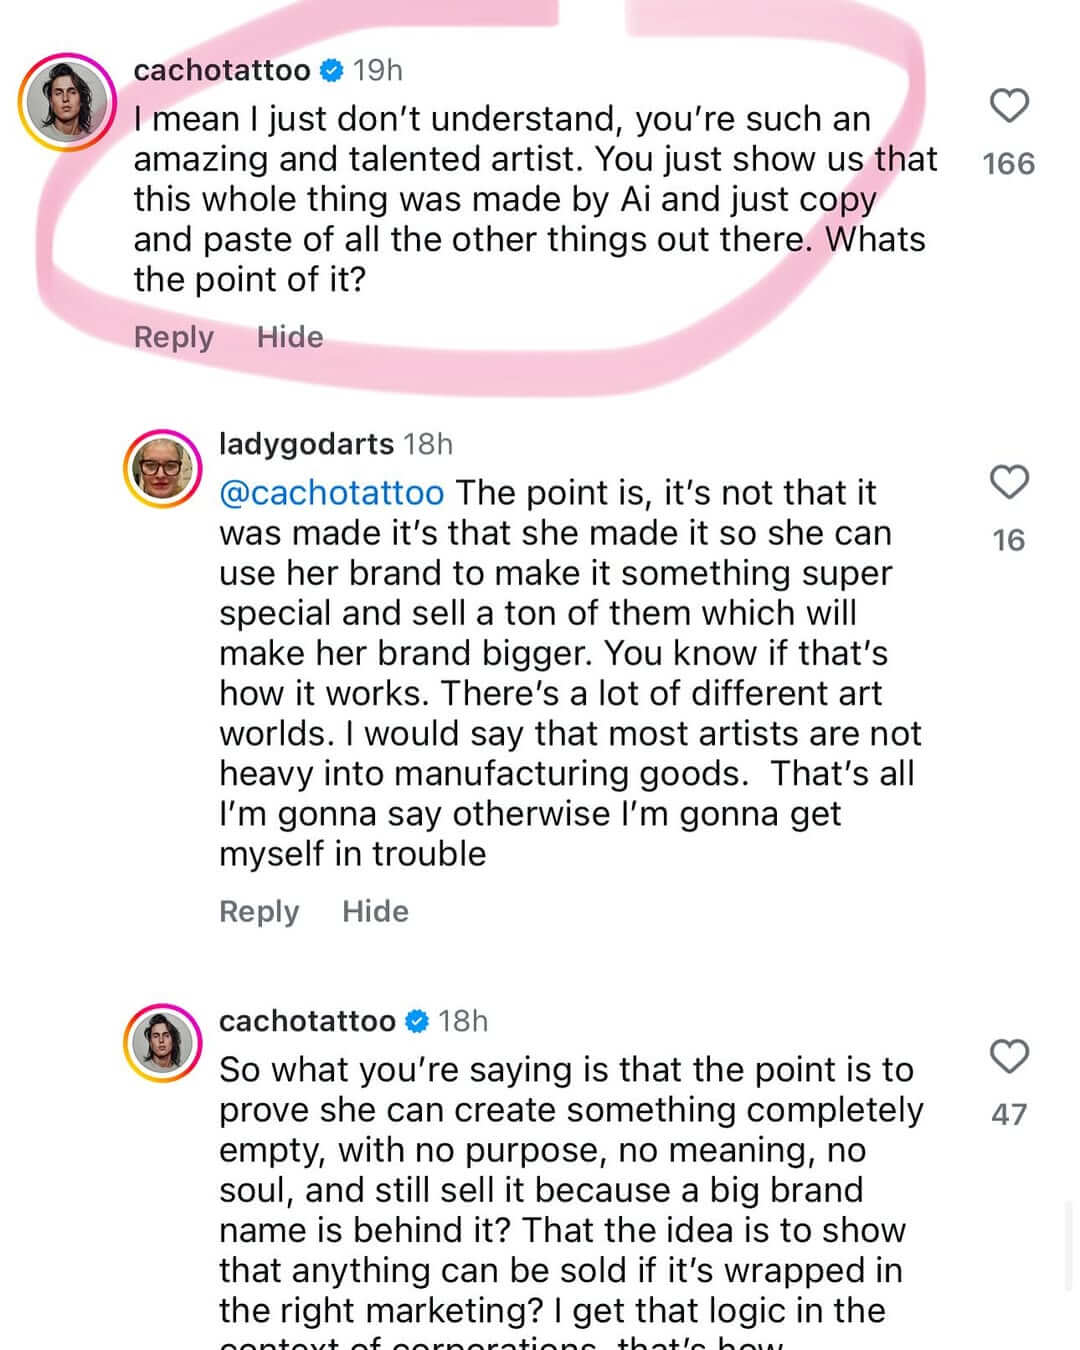Click the 19h timestamp on top comment
The height and width of the screenshot is (1350, 1080).
click(378, 70)
